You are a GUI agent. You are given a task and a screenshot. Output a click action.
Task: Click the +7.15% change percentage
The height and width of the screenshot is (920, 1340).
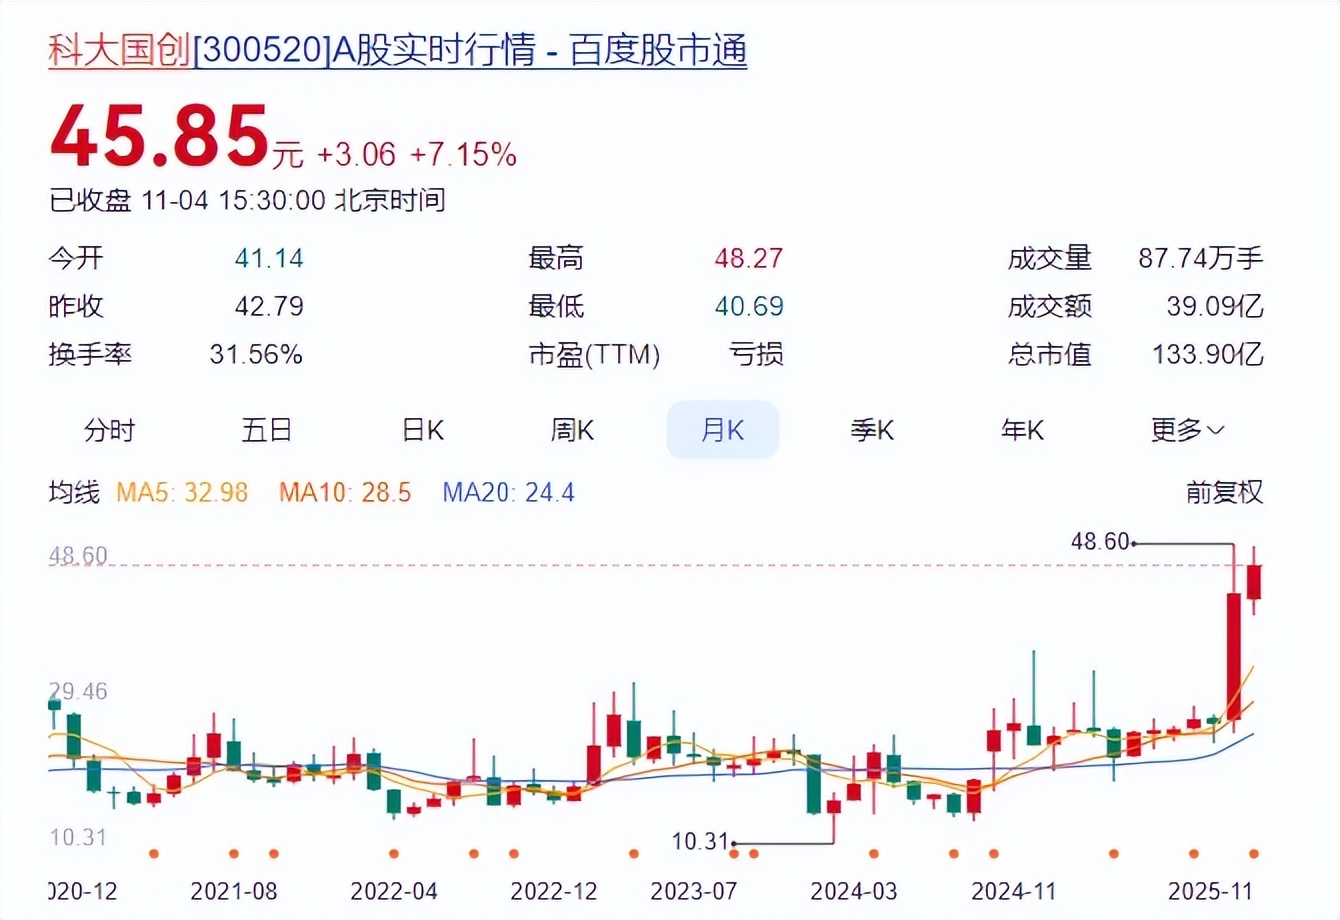click(463, 155)
